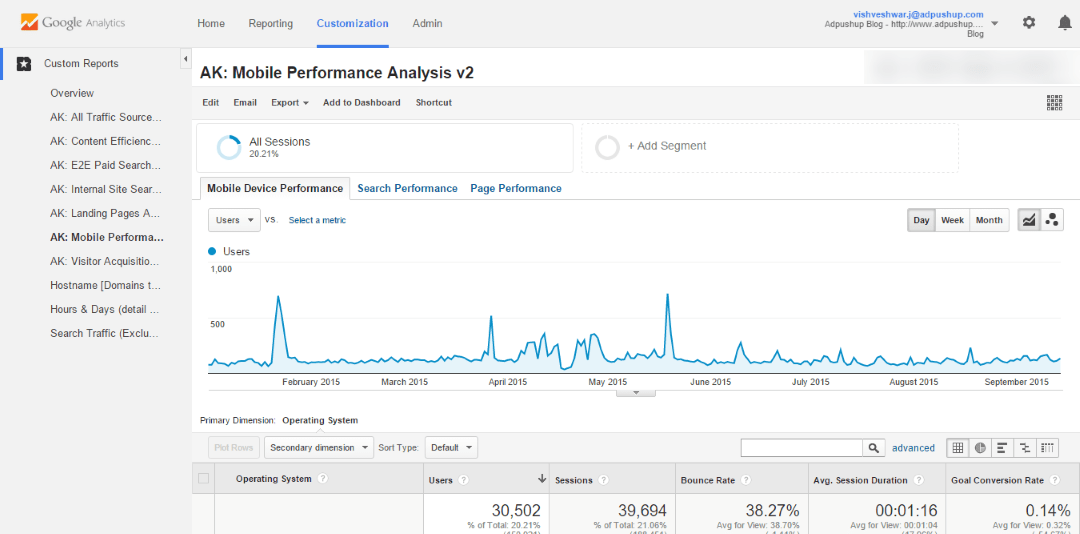Click the search magnifier button
The height and width of the screenshot is (534, 1080).
[874, 448]
